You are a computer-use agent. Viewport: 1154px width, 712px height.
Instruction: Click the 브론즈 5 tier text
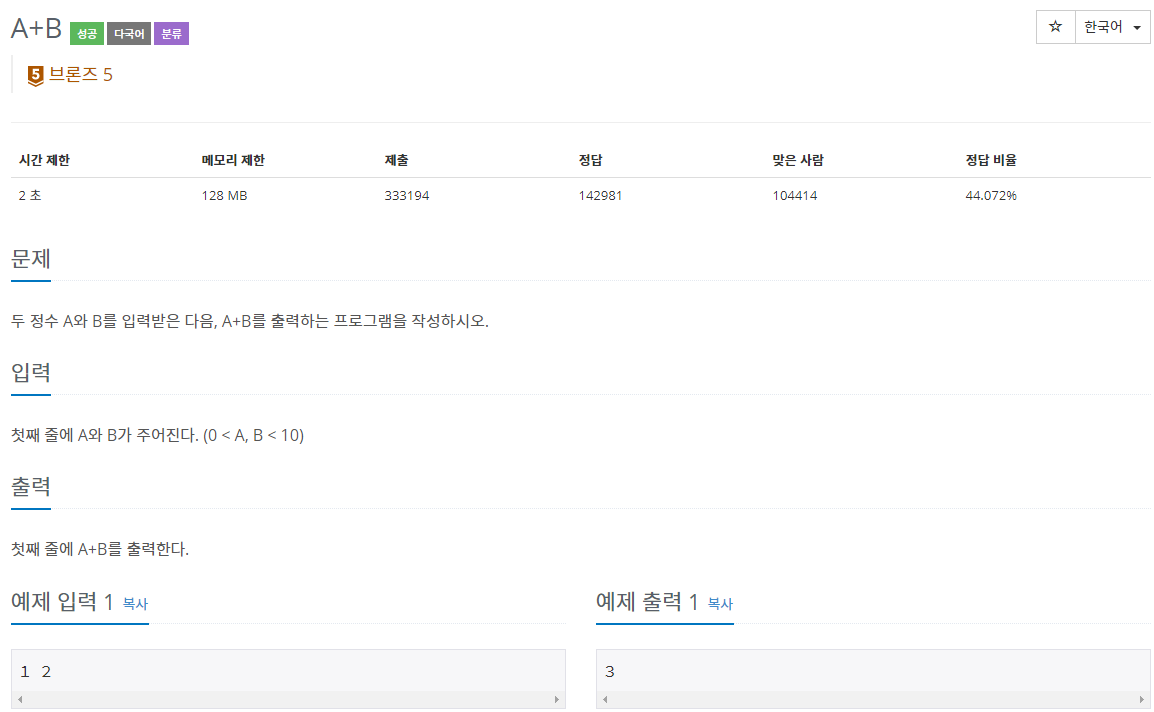pos(80,74)
